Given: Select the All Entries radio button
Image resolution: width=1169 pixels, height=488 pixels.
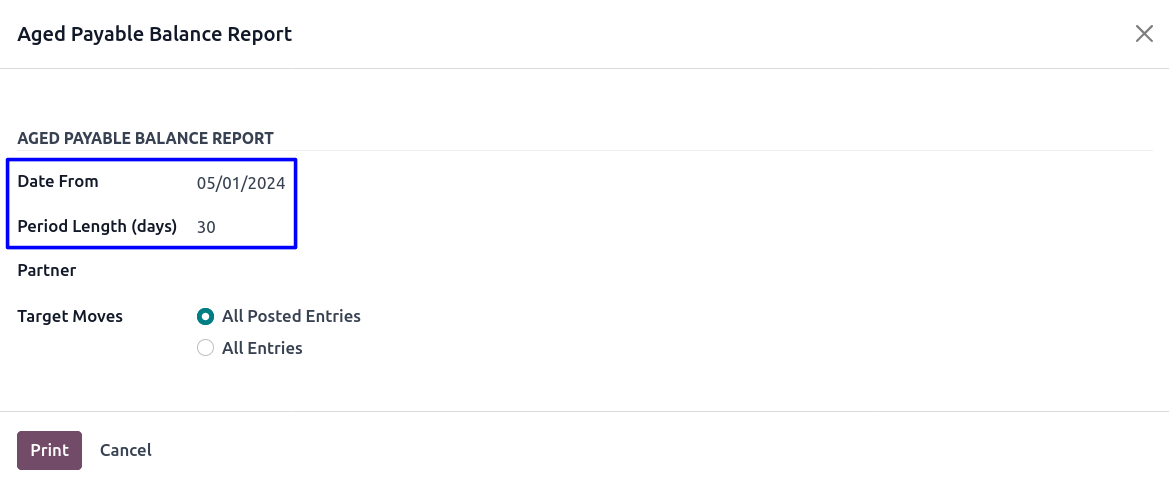Looking at the screenshot, I should click(x=206, y=348).
